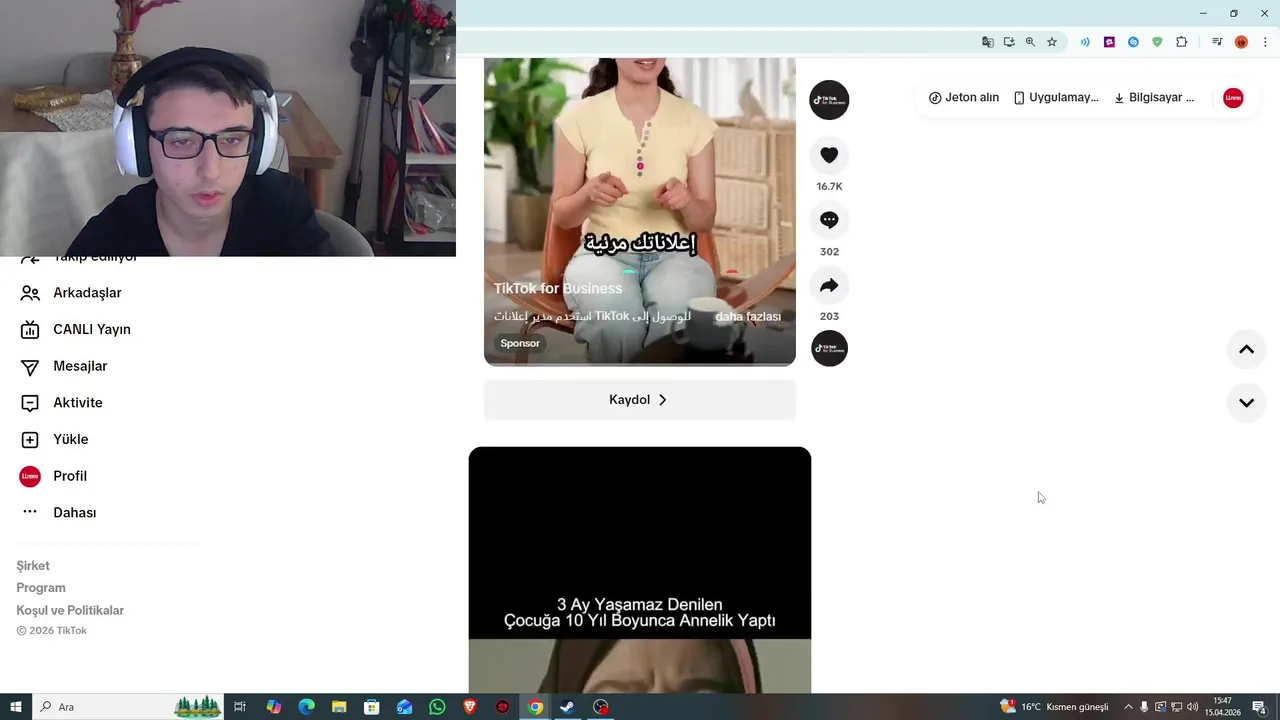Image resolution: width=1280 pixels, height=720 pixels.
Task: Open Steam from taskbar
Action: [567, 707]
